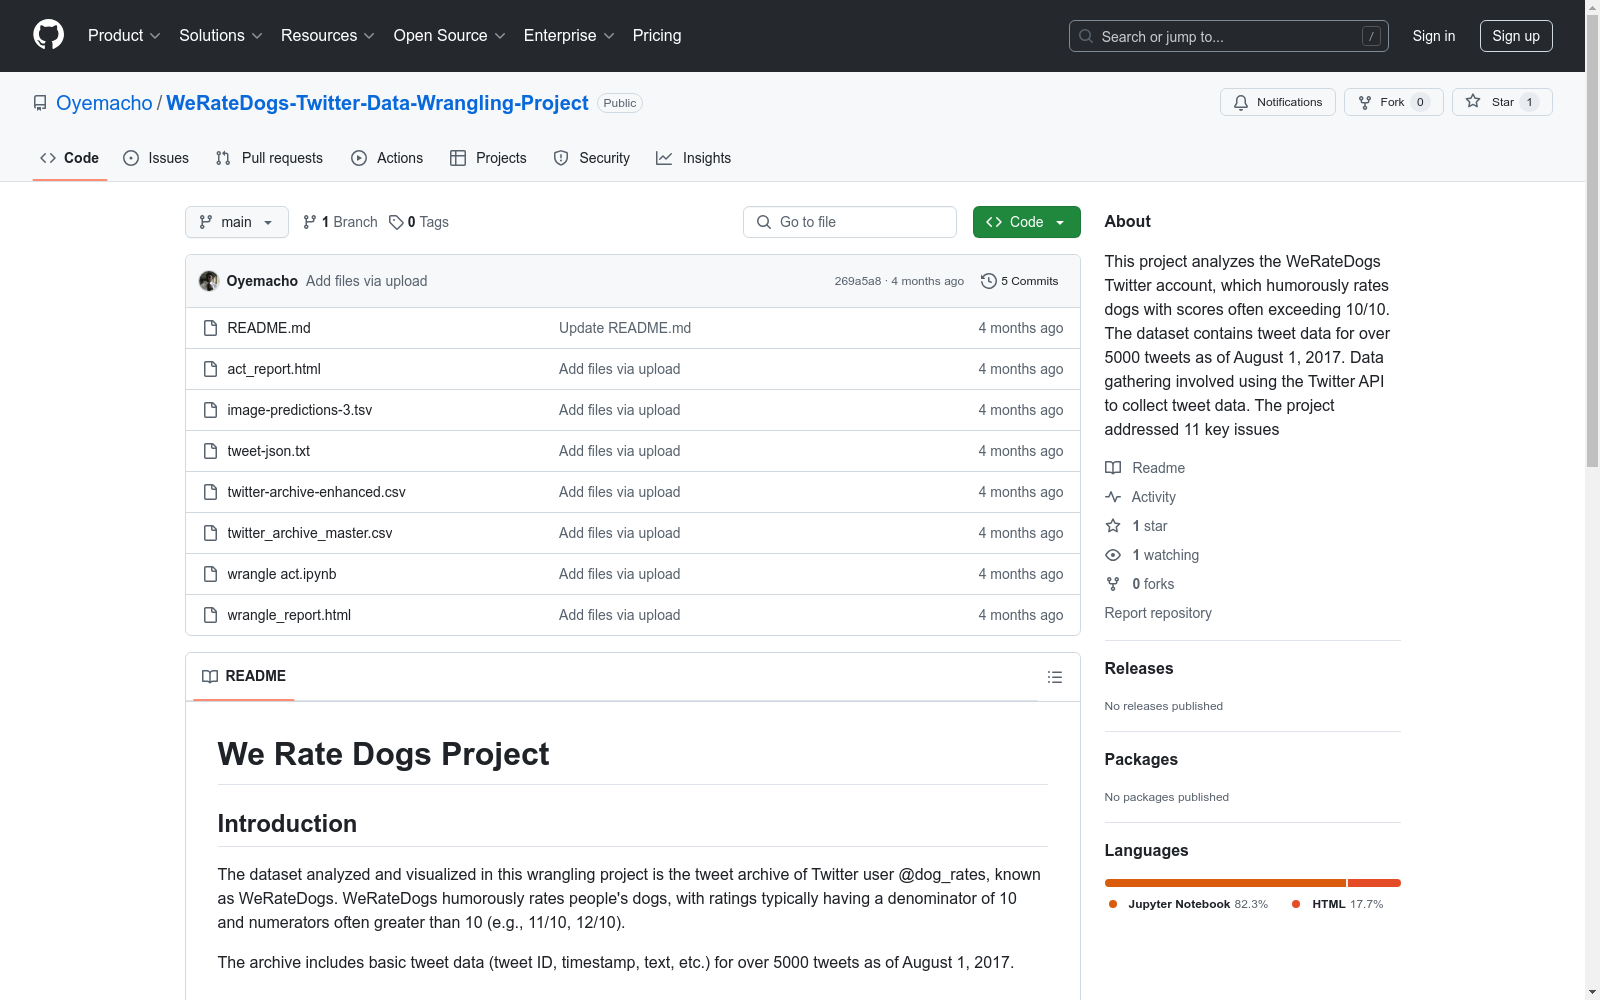Viewport: 1600px width, 1000px height.
Task: Click the file icon for image-predictions-3.tsv
Action: coord(210,410)
